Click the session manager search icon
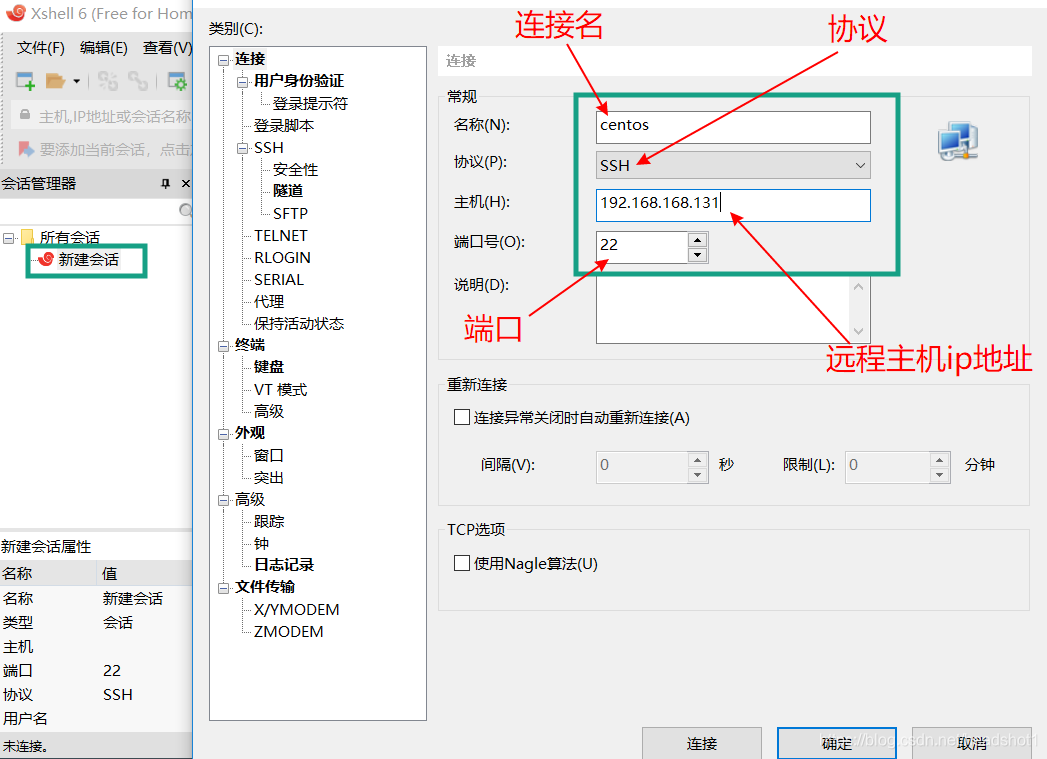This screenshot has height=759, width=1047. pyautogui.click(x=186, y=211)
